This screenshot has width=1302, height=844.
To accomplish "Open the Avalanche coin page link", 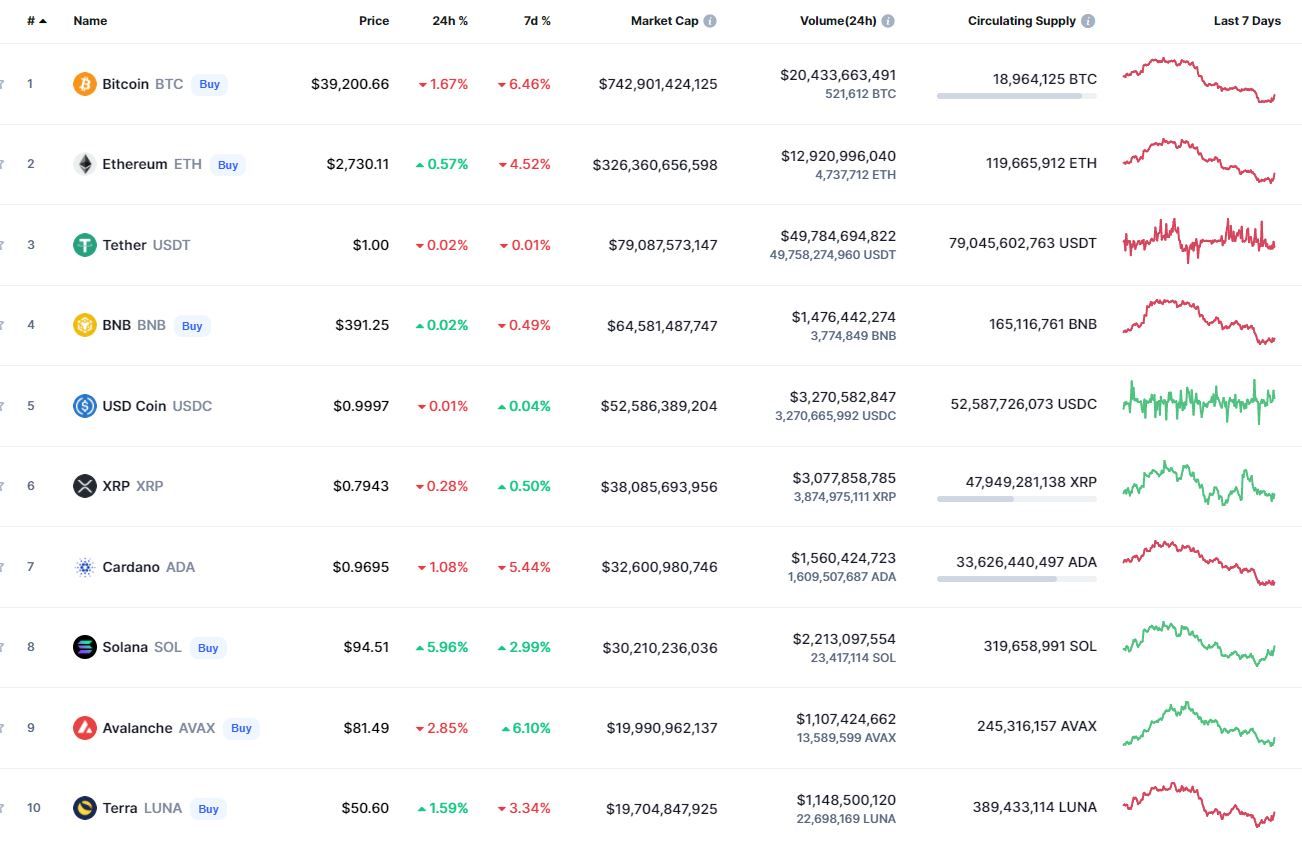I will coord(139,728).
